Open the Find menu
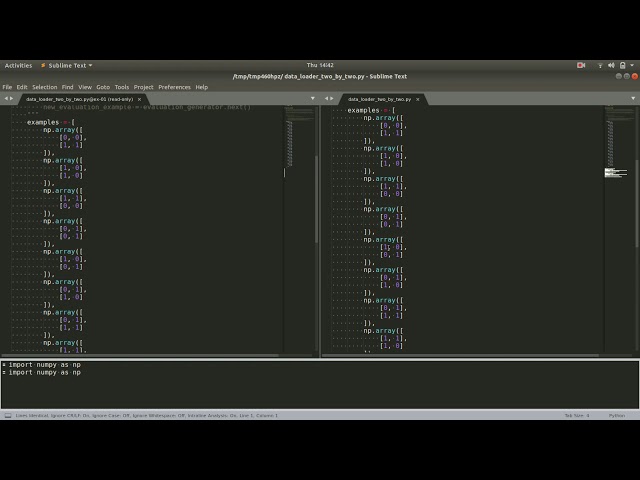Viewport: 640px width, 480px height. 67,87
